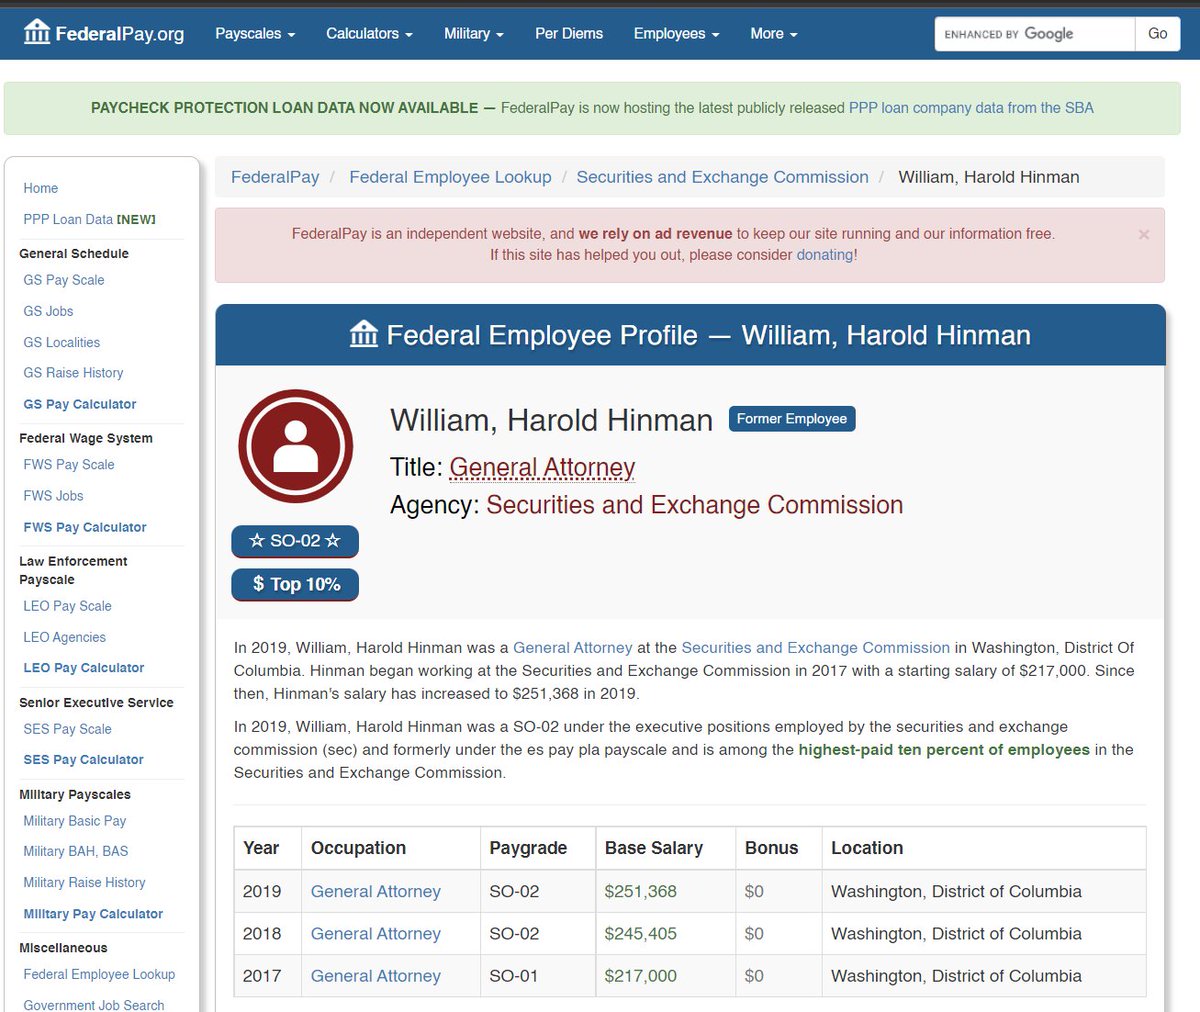Open LEO Pay Calculator sidebar link

click(84, 668)
